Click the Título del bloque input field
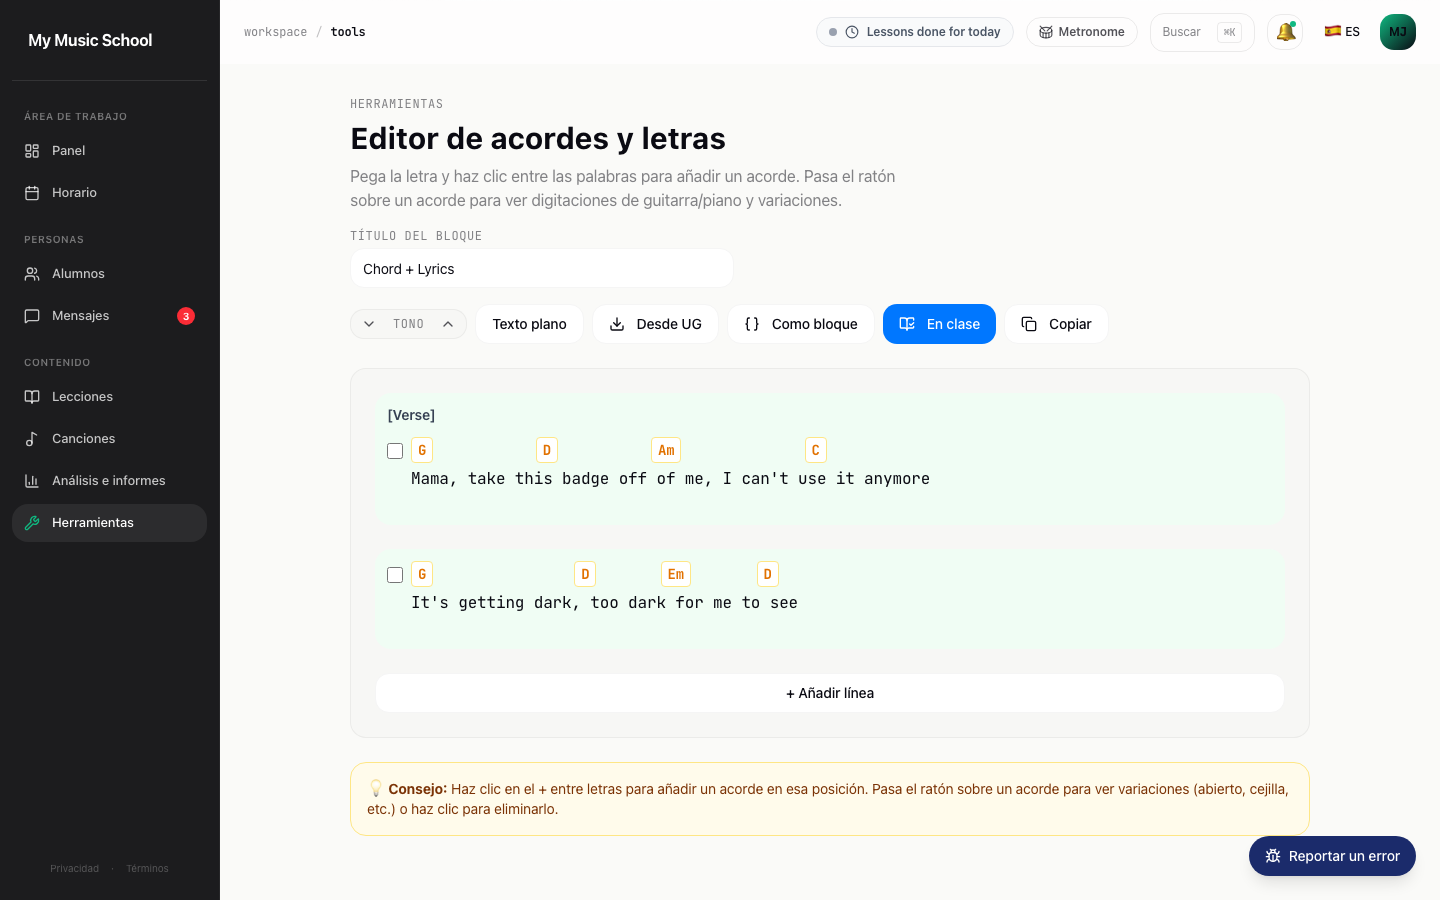The height and width of the screenshot is (900, 1440). (542, 269)
